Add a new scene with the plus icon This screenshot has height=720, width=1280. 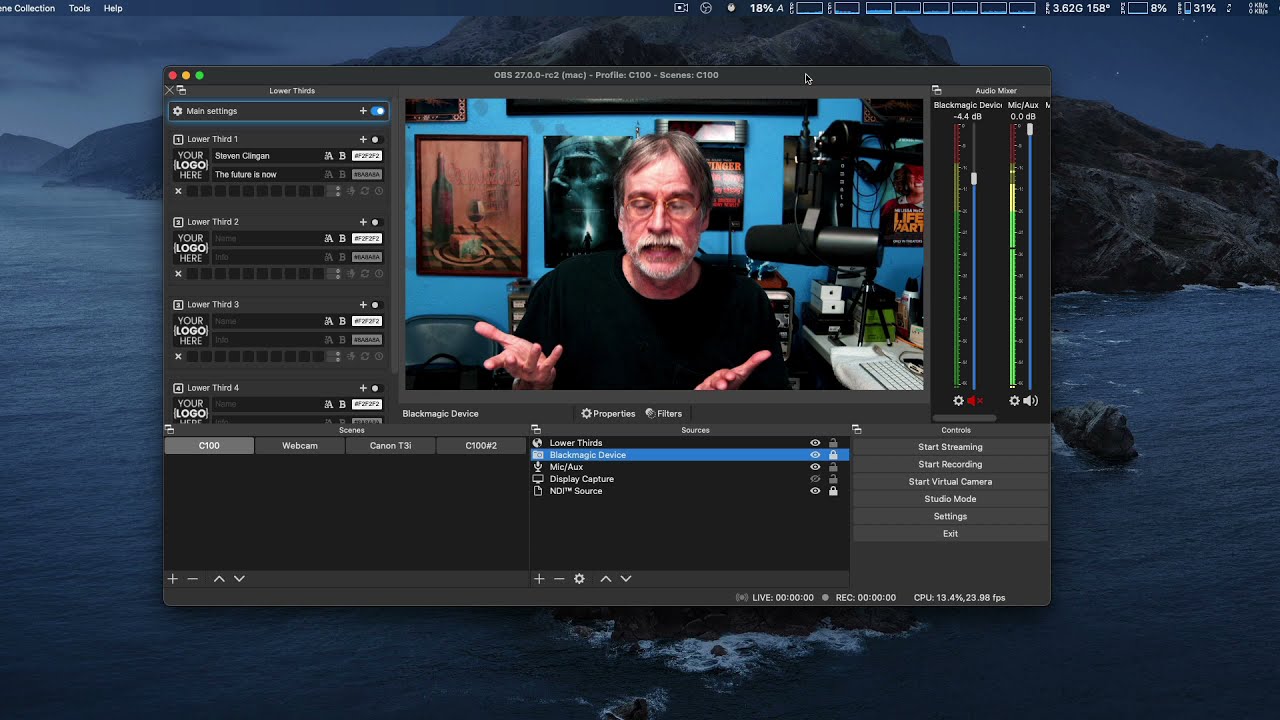point(173,579)
